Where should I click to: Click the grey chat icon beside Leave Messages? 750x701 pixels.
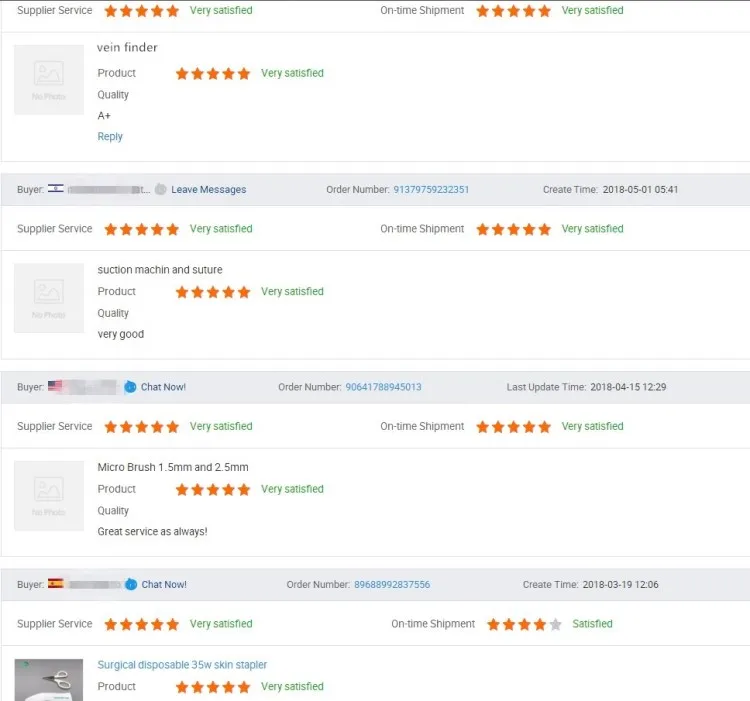pos(161,189)
